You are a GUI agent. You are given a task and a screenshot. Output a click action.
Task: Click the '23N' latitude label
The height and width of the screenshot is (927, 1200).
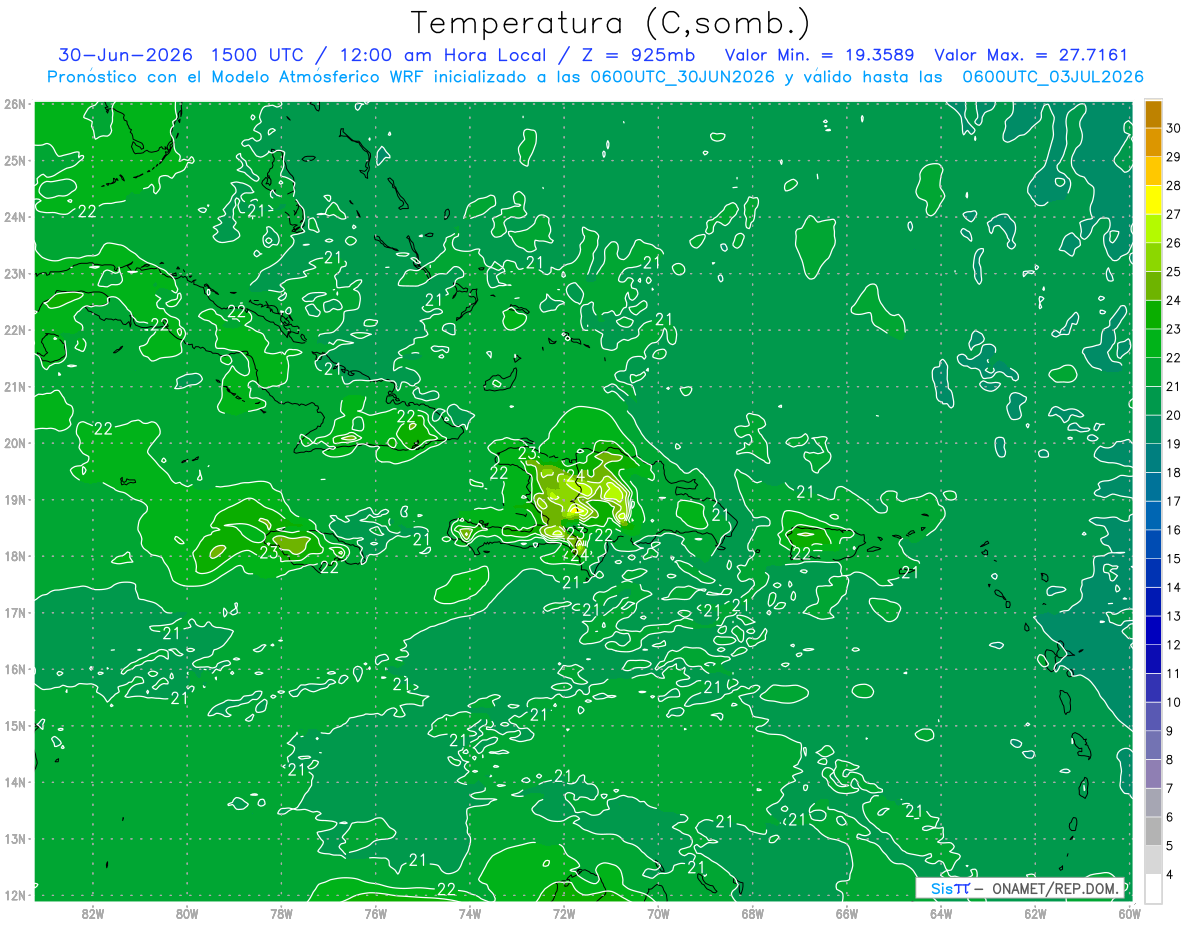point(15,273)
